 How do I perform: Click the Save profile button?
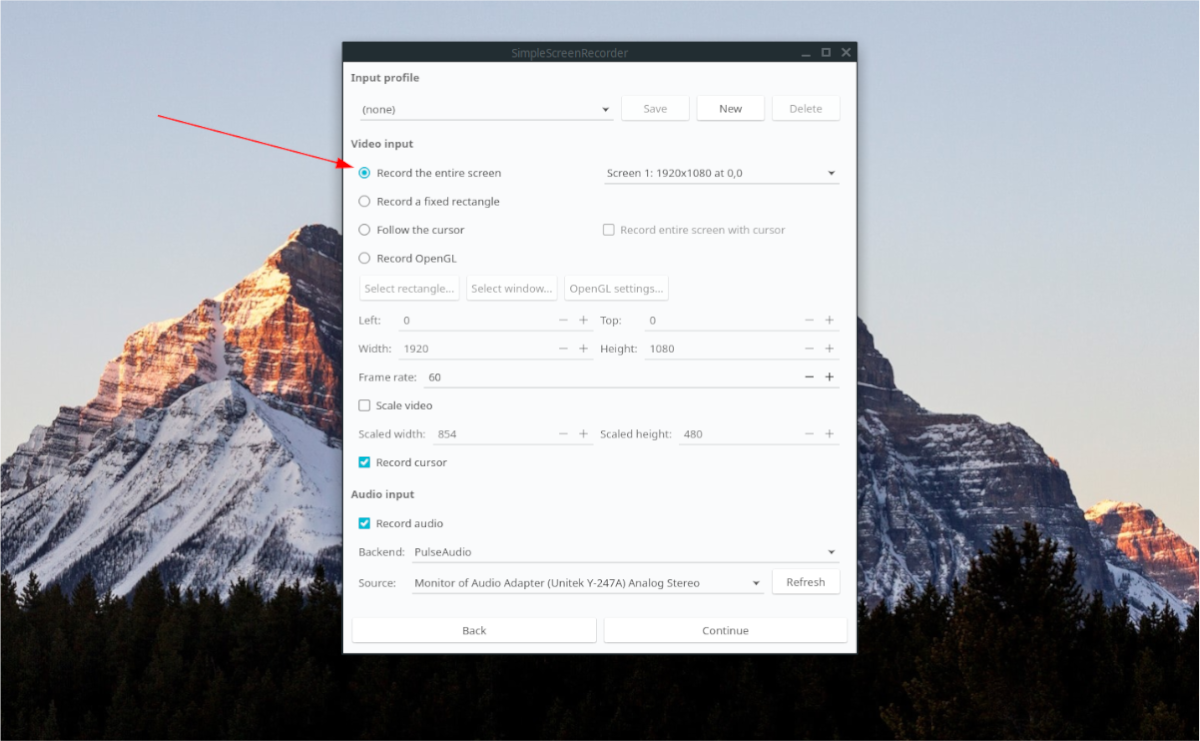(655, 109)
